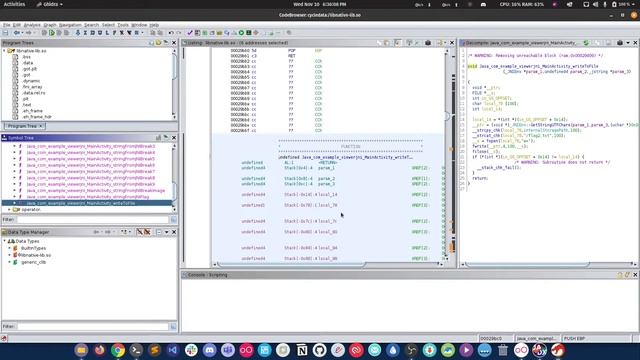The width and height of the screenshot is (640, 360).
Task: Select the .eh_frame section in Program Trees
Action: coord(32,111)
